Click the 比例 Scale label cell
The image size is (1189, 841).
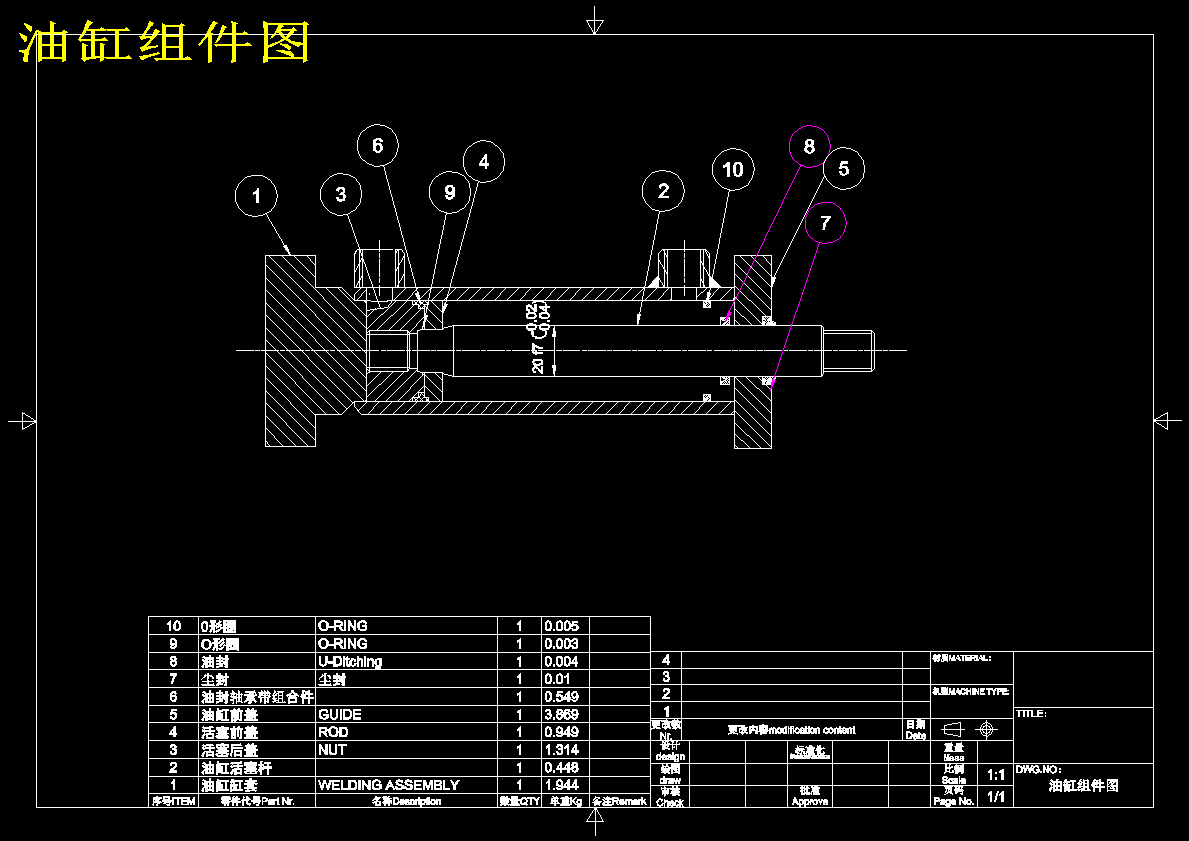tap(954, 774)
